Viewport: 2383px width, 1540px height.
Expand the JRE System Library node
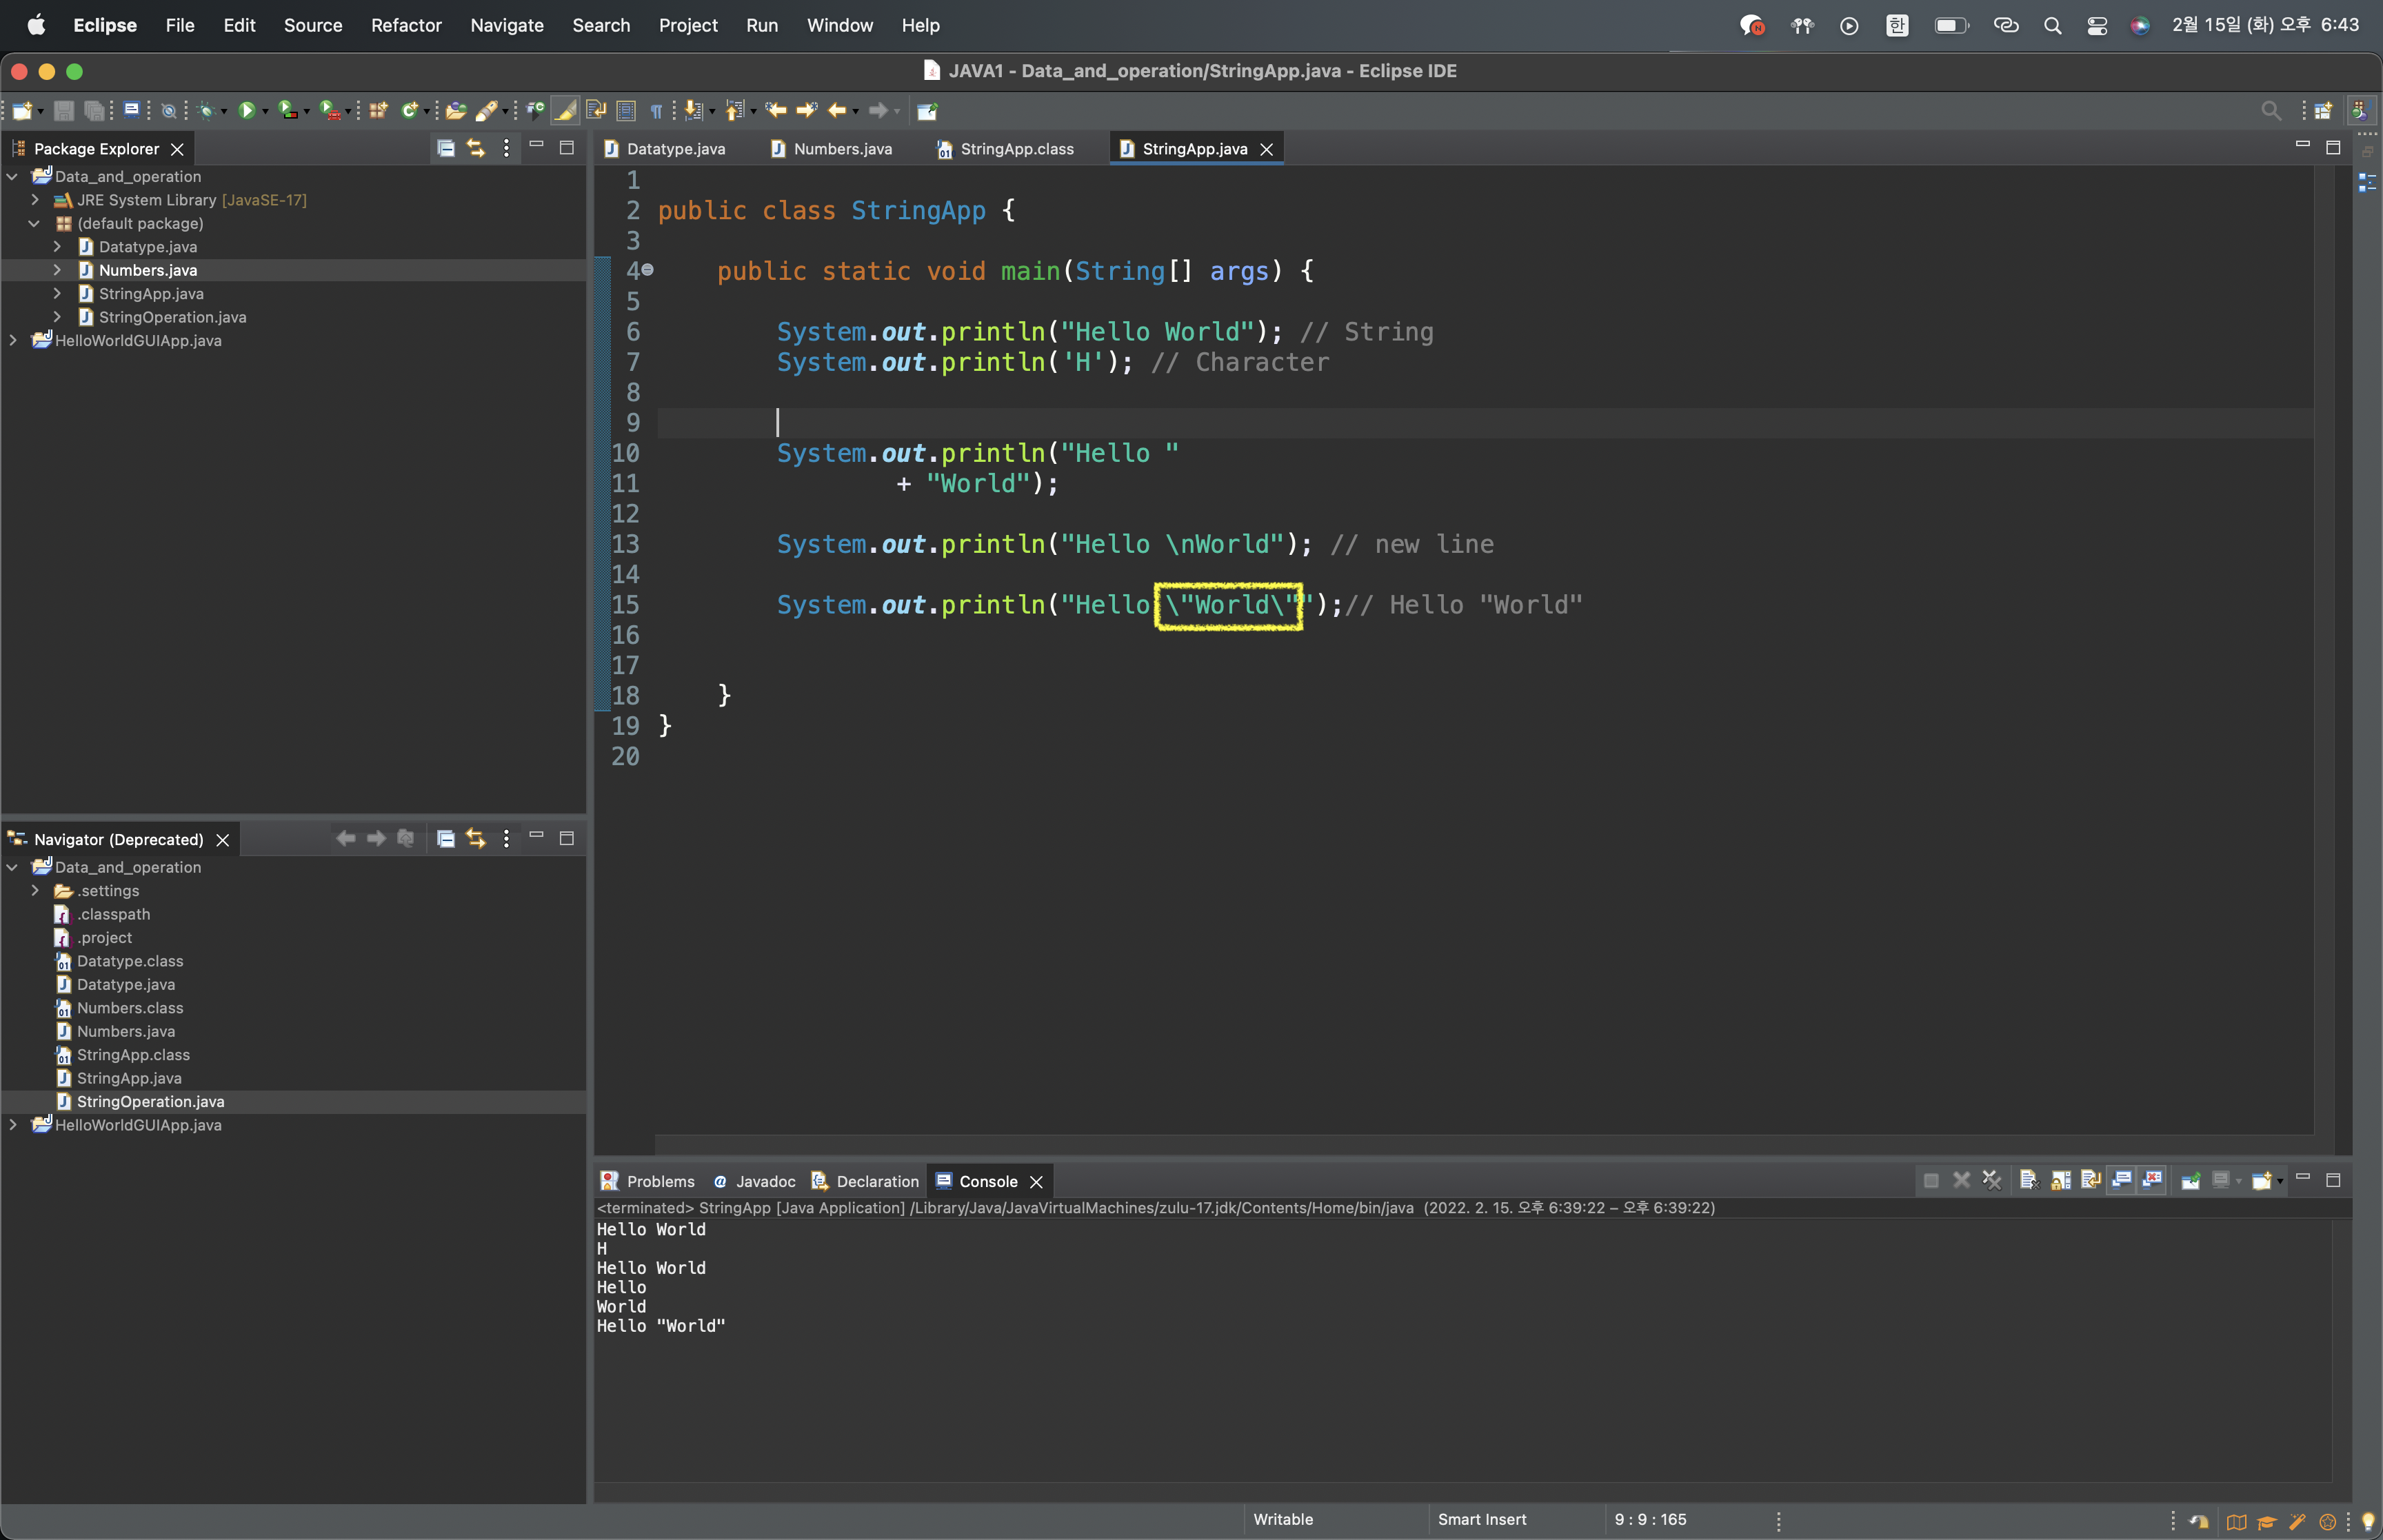click(x=35, y=200)
